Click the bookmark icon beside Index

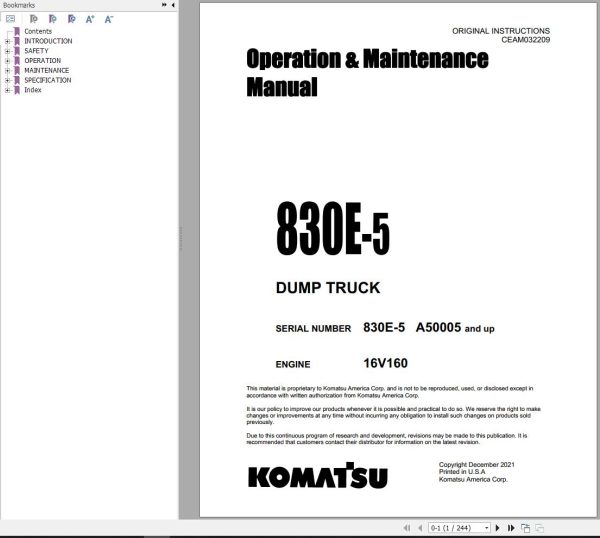pyautogui.click(x=17, y=90)
